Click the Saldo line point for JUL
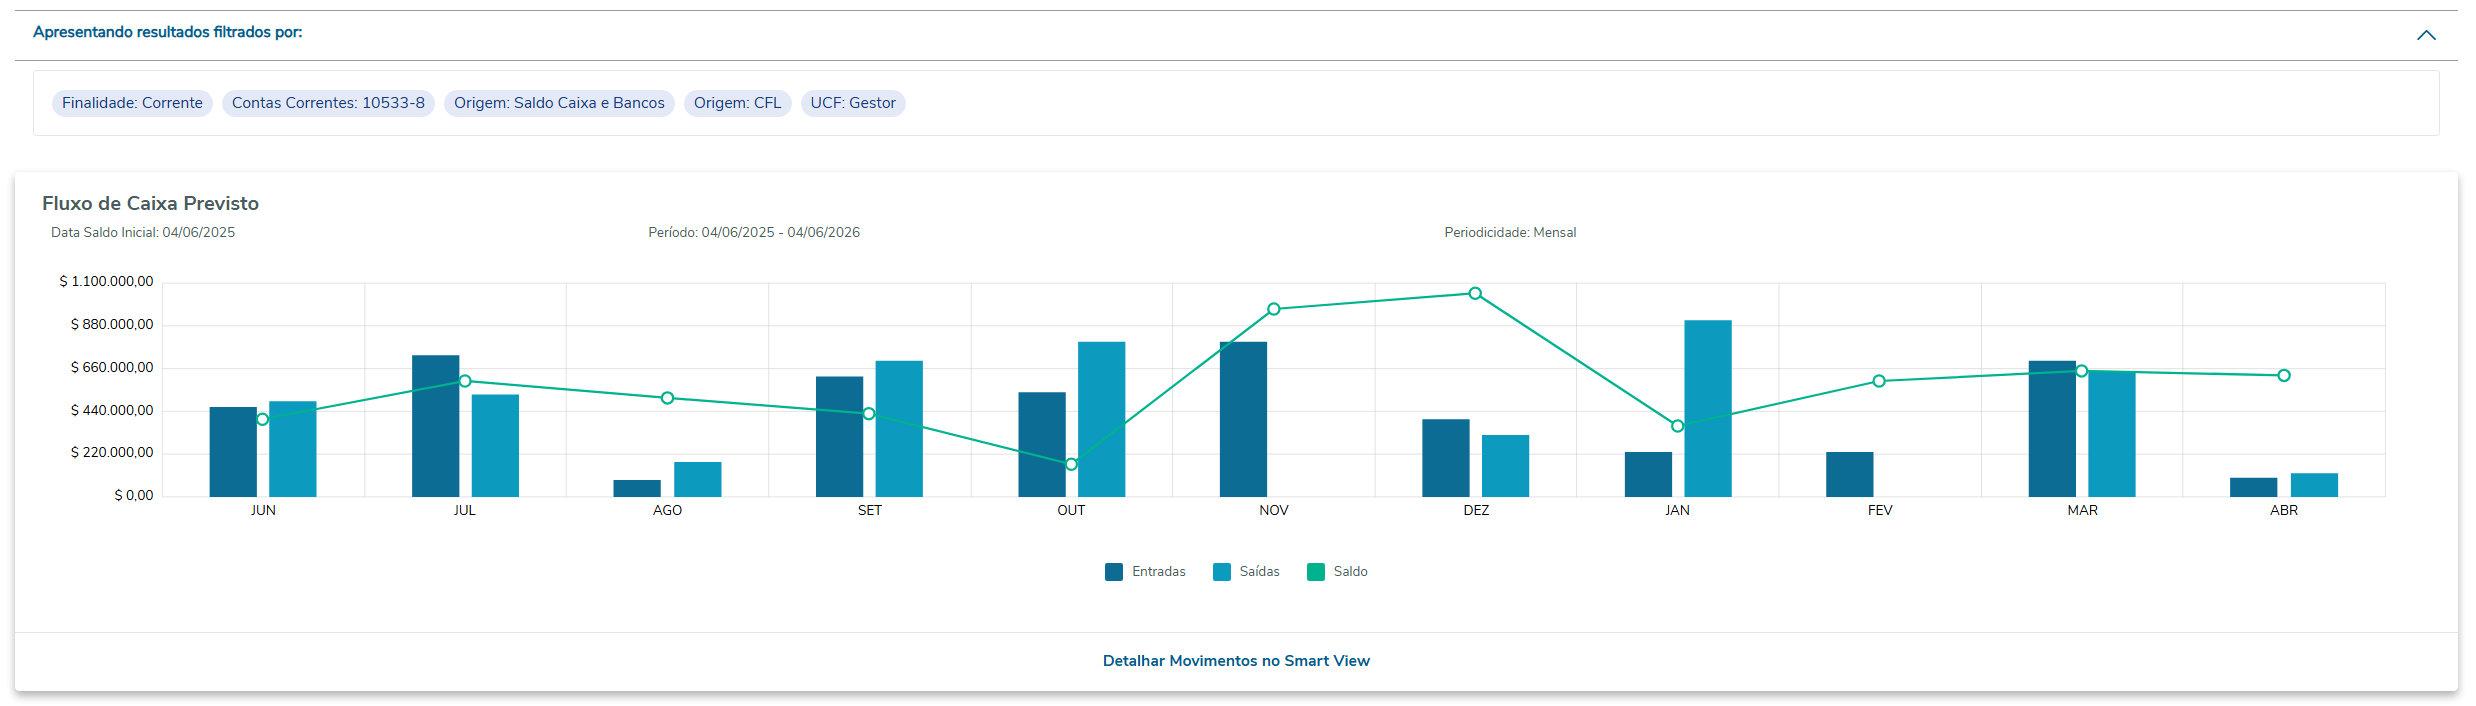Viewport: 2476px width, 706px height. [x=465, y=381]
